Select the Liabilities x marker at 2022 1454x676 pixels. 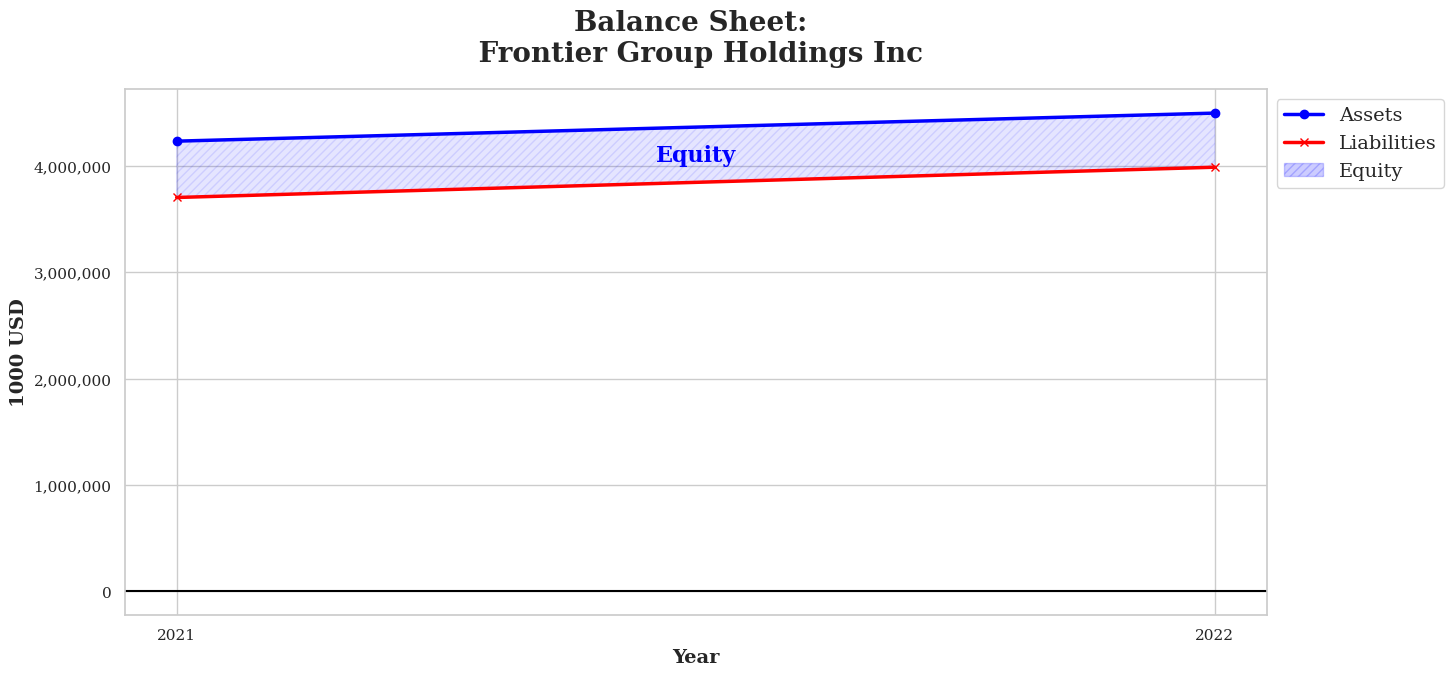click(1215, 167)
